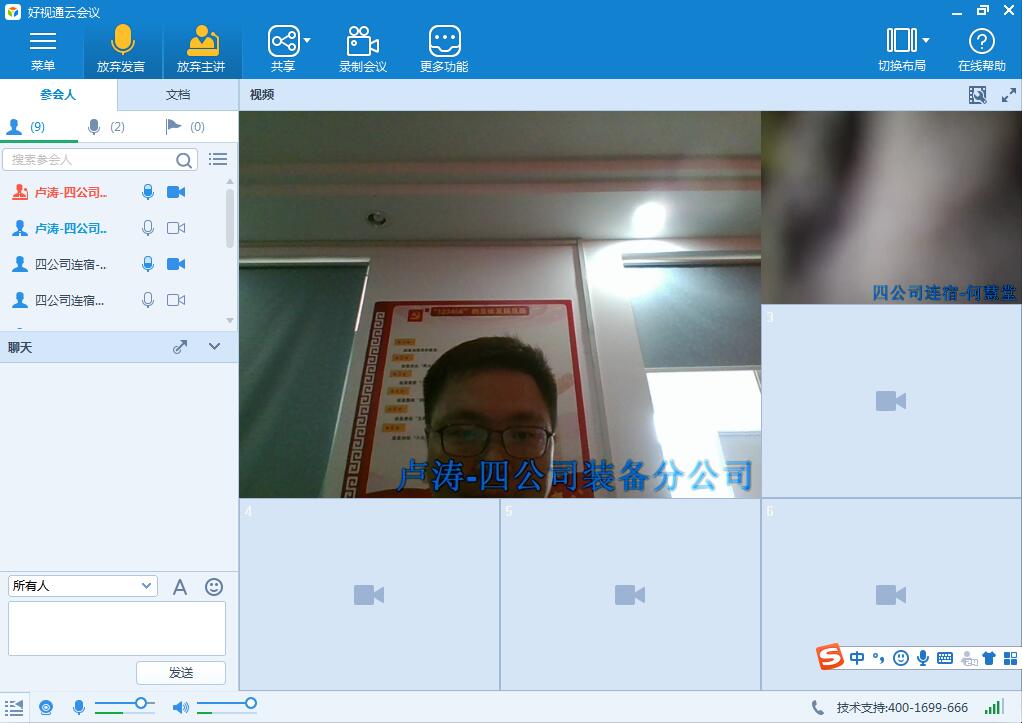Toggle microphone of first participant 卢涛
The height and width of the screenshot is (723, 1022).
tap(148, 192)
